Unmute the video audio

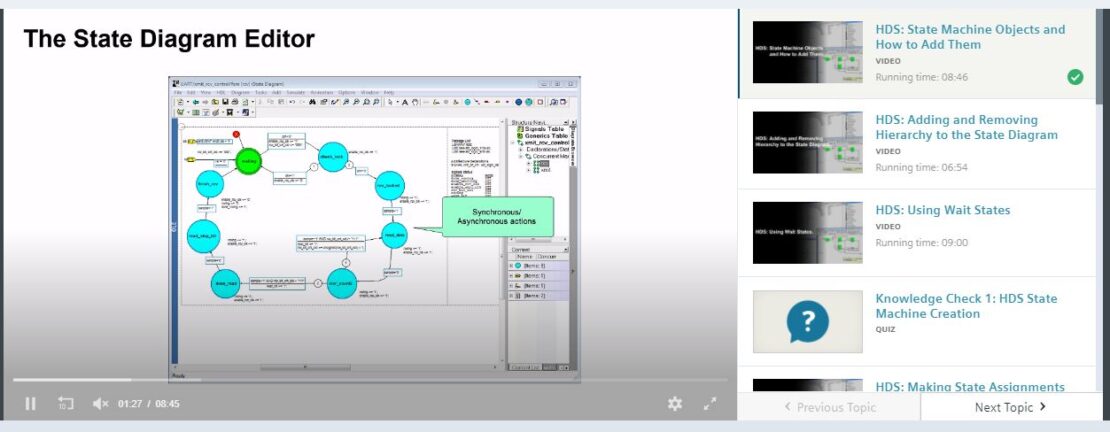click(x=100, y=404)
